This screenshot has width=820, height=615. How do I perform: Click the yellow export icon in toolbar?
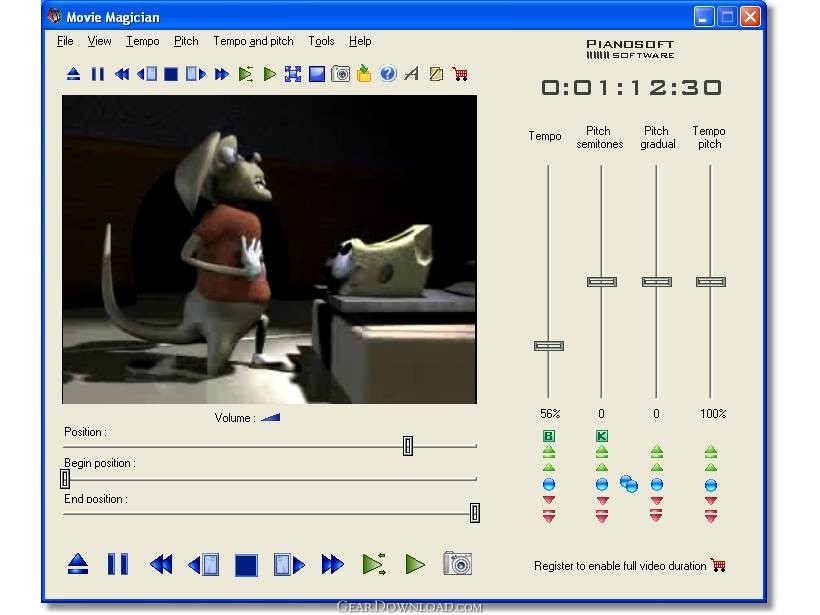tap(364, 73)
